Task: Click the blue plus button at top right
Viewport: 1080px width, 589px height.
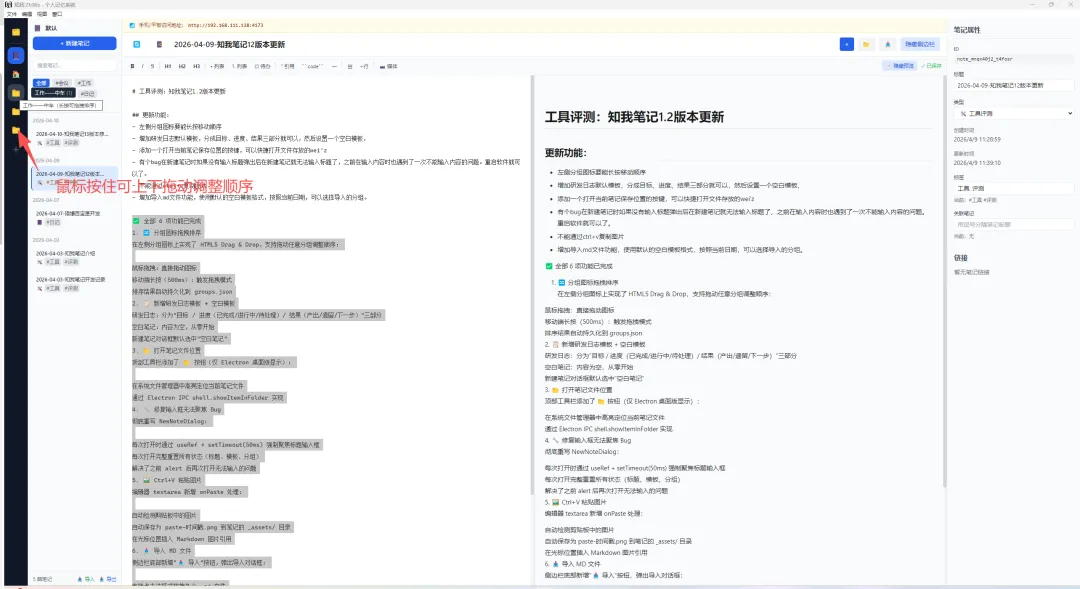Action: pyautogui.click(x=847, y=44)
